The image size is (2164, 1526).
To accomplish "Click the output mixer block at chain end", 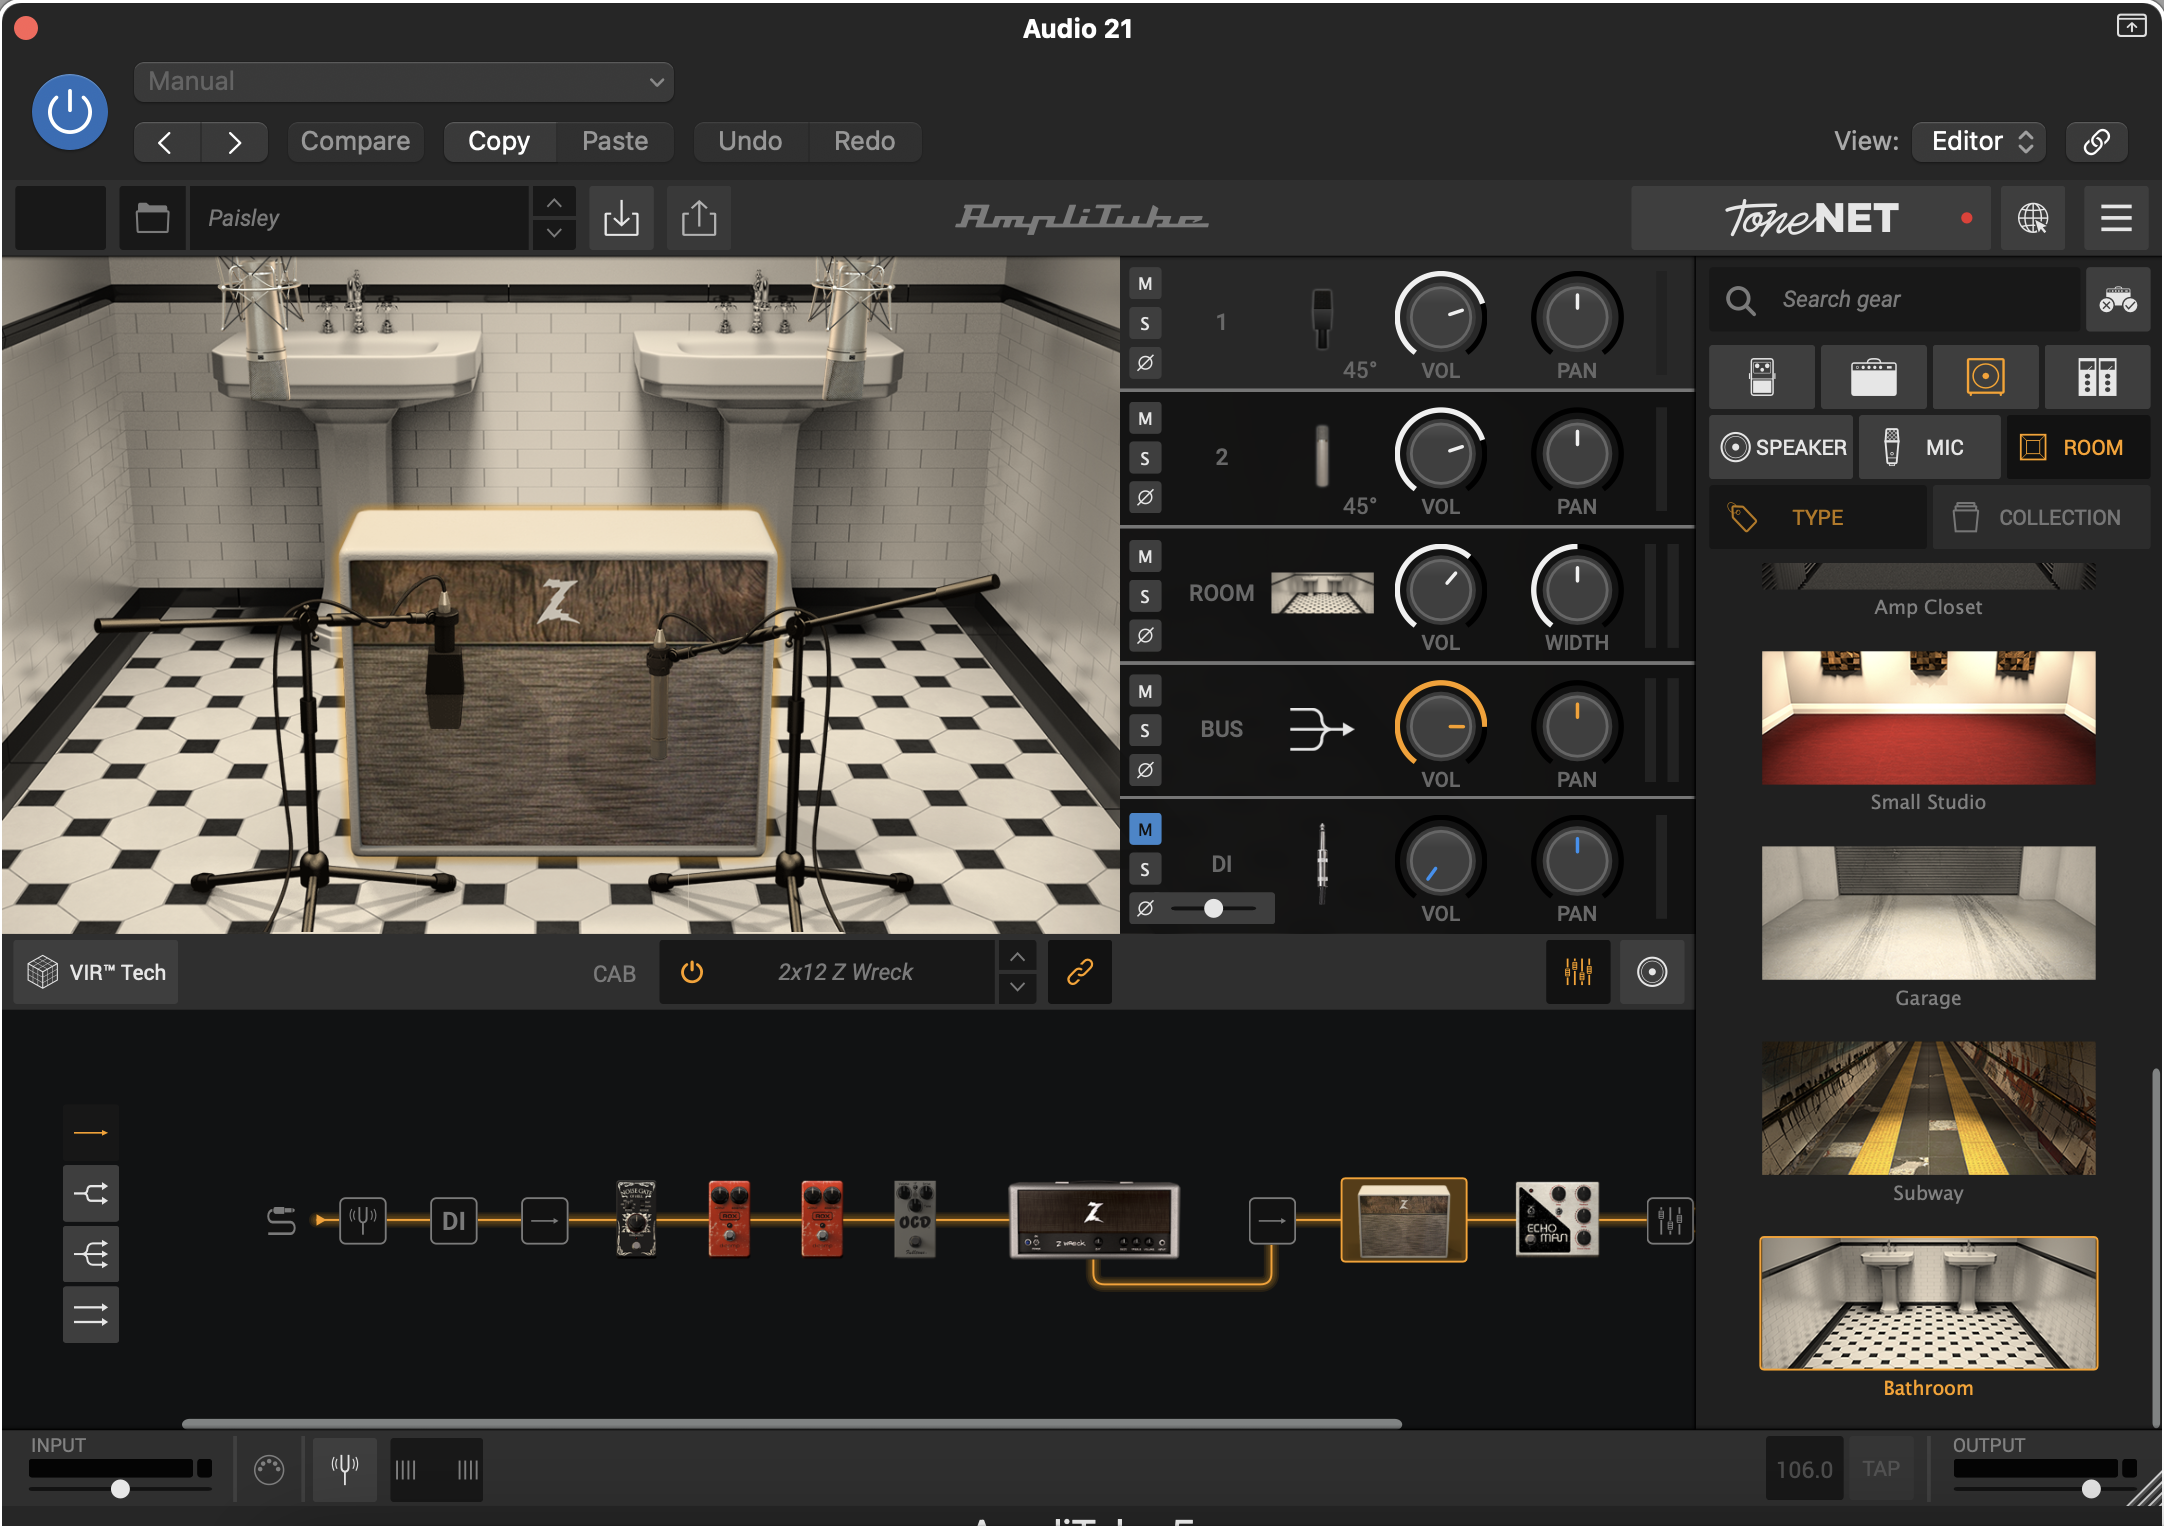I will [x=1670, y=1220].
